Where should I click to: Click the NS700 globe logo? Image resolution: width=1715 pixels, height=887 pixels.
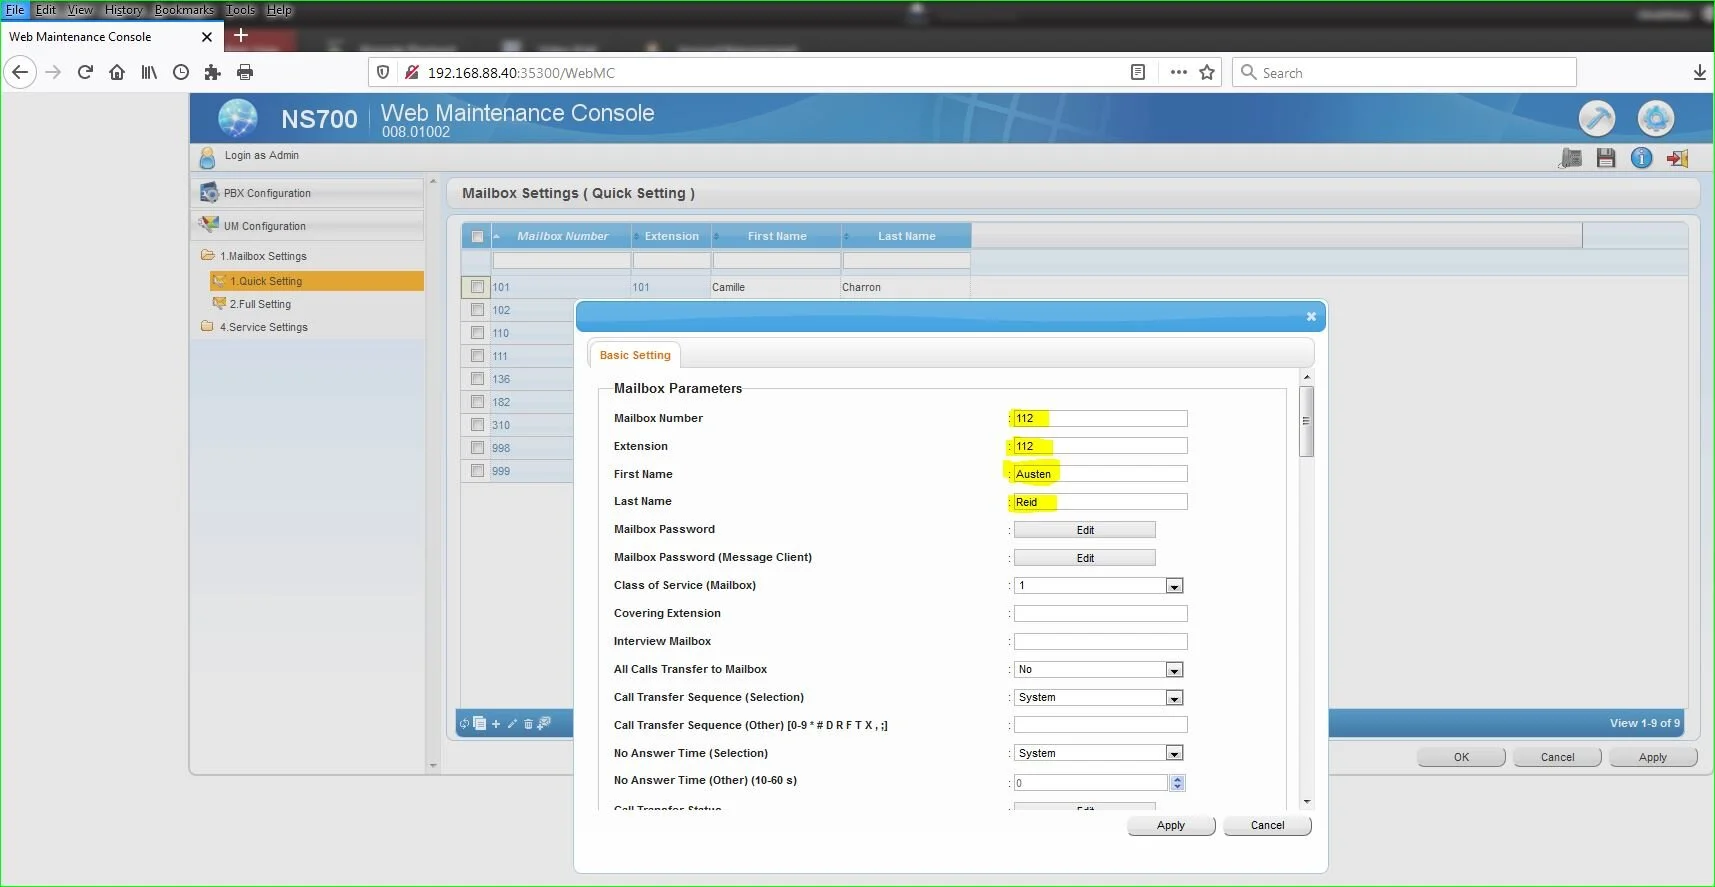[238, 119]
